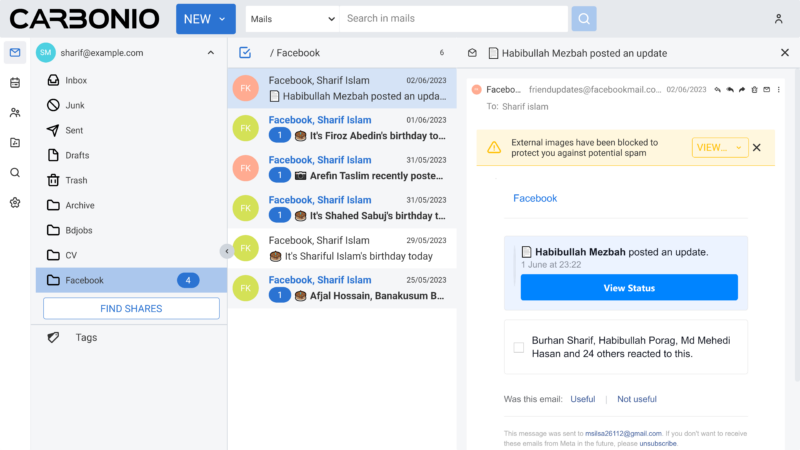Close the email preview panel
Viewport: 800px width, 450px height.
click(785, 53)
